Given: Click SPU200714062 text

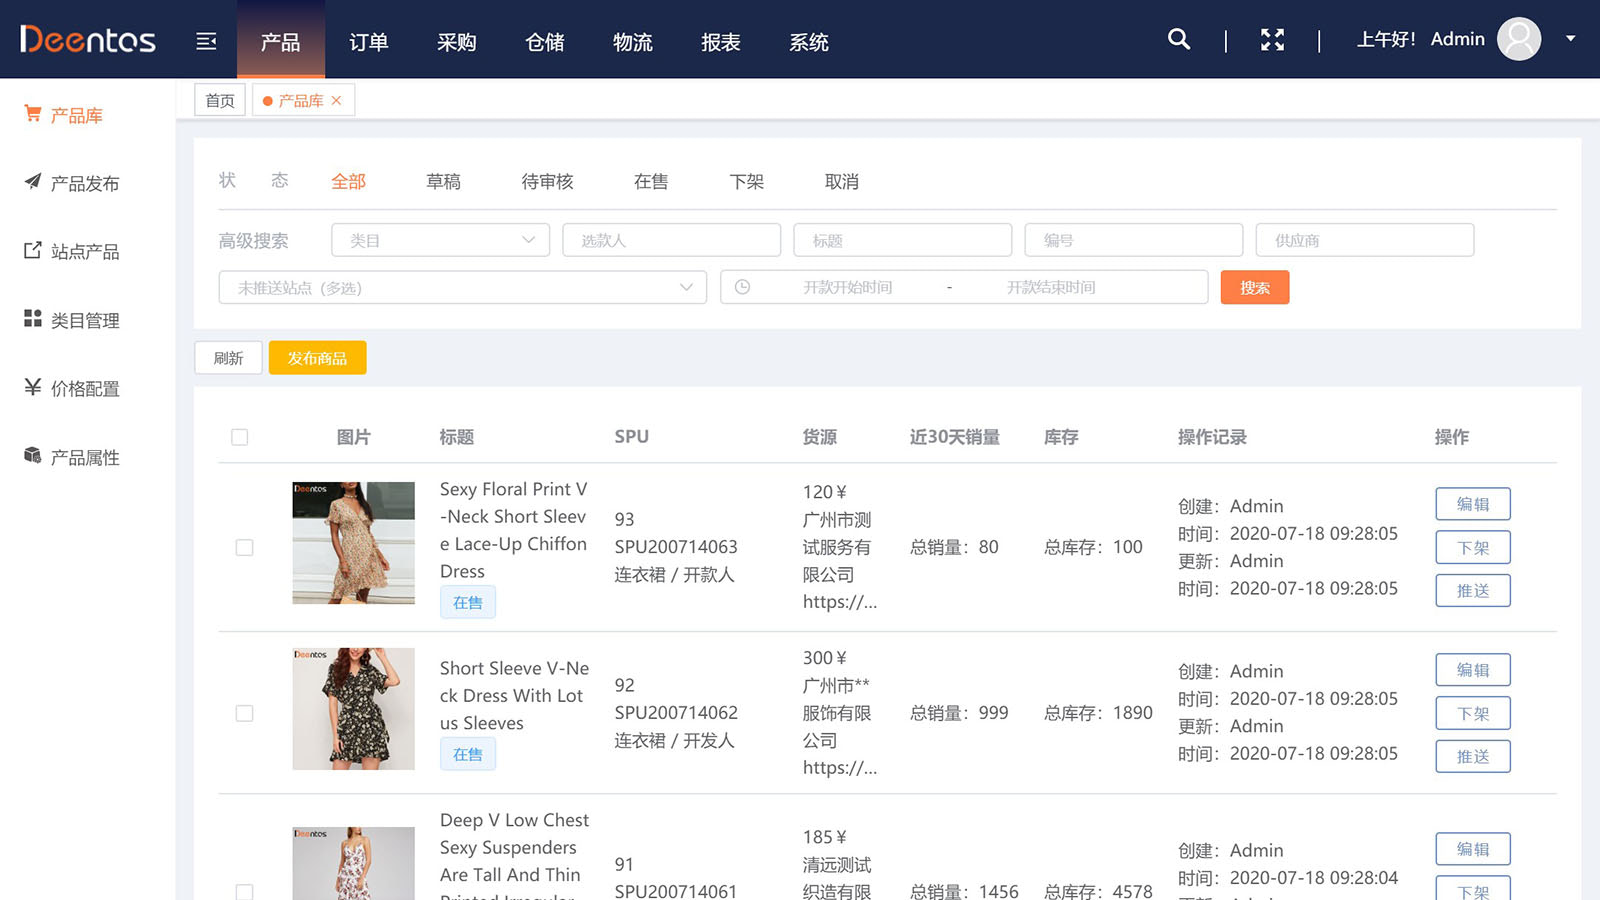Looking at the screenshot, I should 676,713.
